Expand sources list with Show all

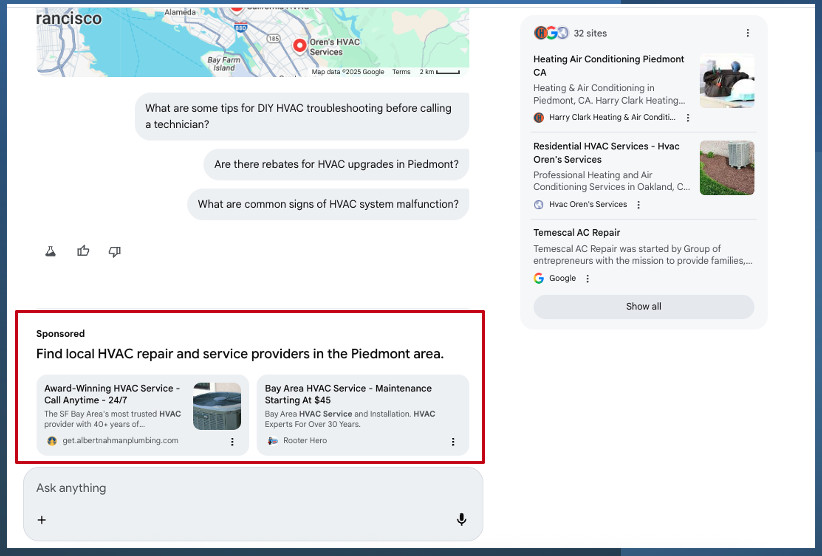pyautogui.click(x=643, y=306)
